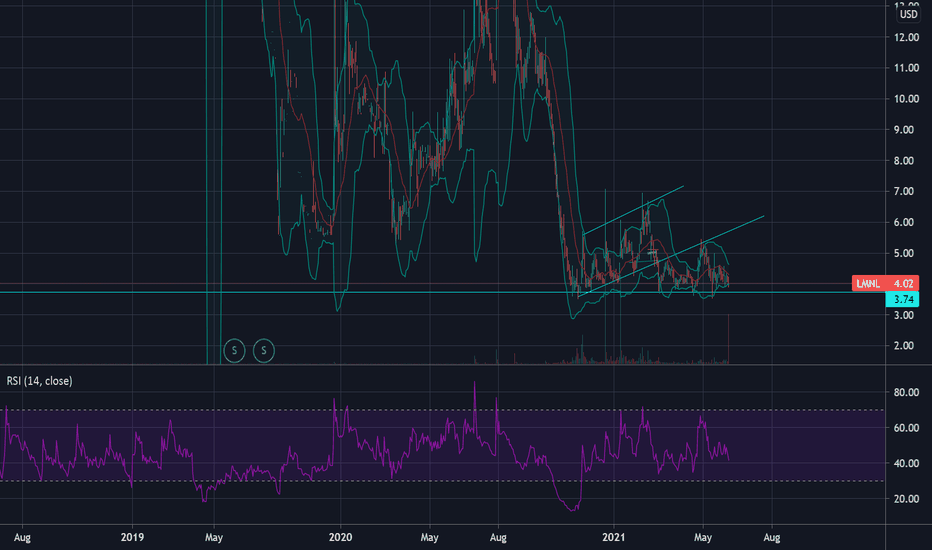Click the first S split marker
The width and height of the screenshot is (932, 550).
(234, 351)
